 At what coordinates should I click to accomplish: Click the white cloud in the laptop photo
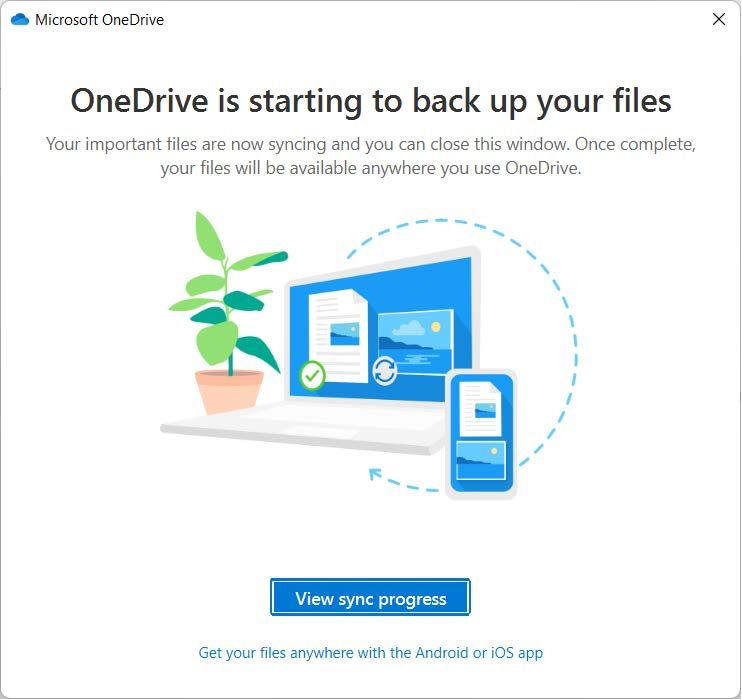pos(409,328)
